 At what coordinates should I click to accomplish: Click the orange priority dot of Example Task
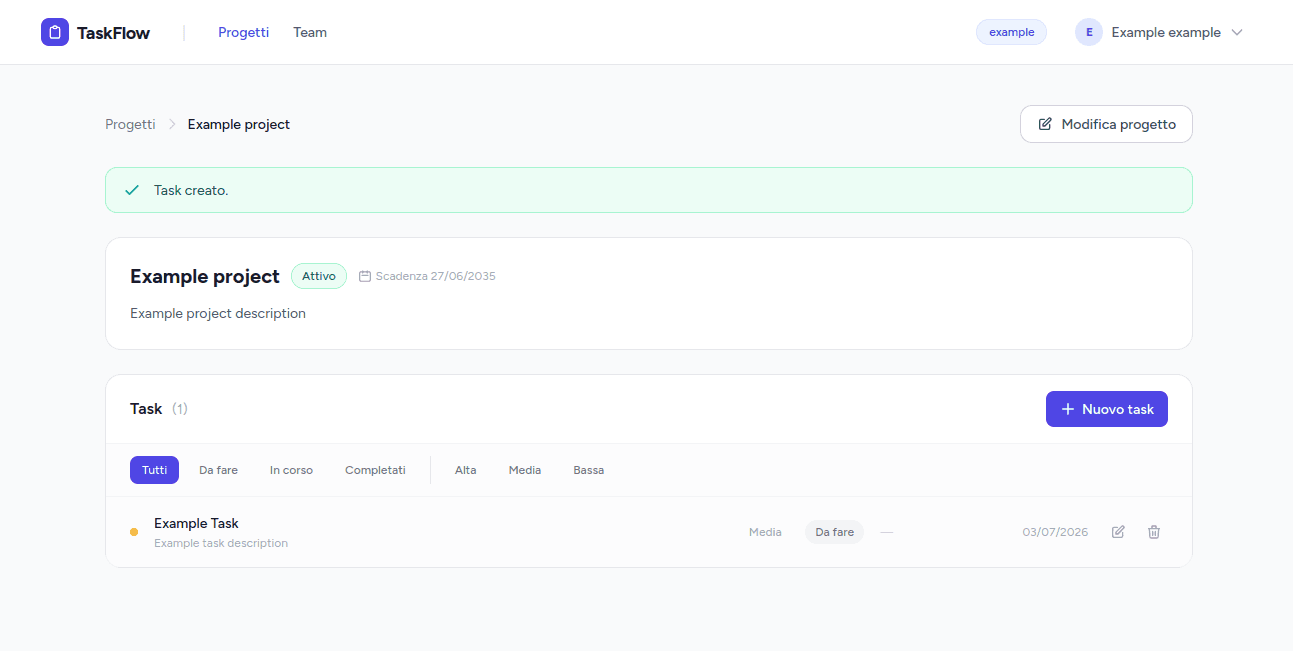click(x=134, y=532)
